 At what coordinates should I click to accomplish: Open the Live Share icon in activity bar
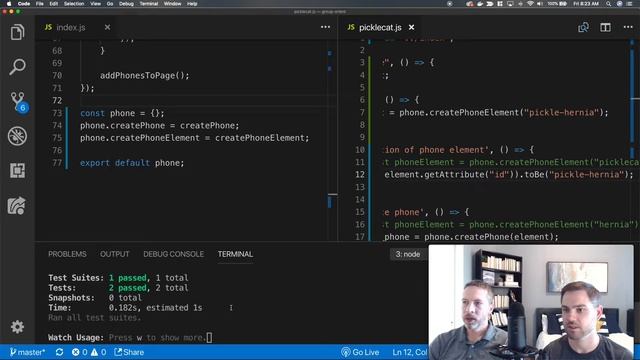coord(17,205)
